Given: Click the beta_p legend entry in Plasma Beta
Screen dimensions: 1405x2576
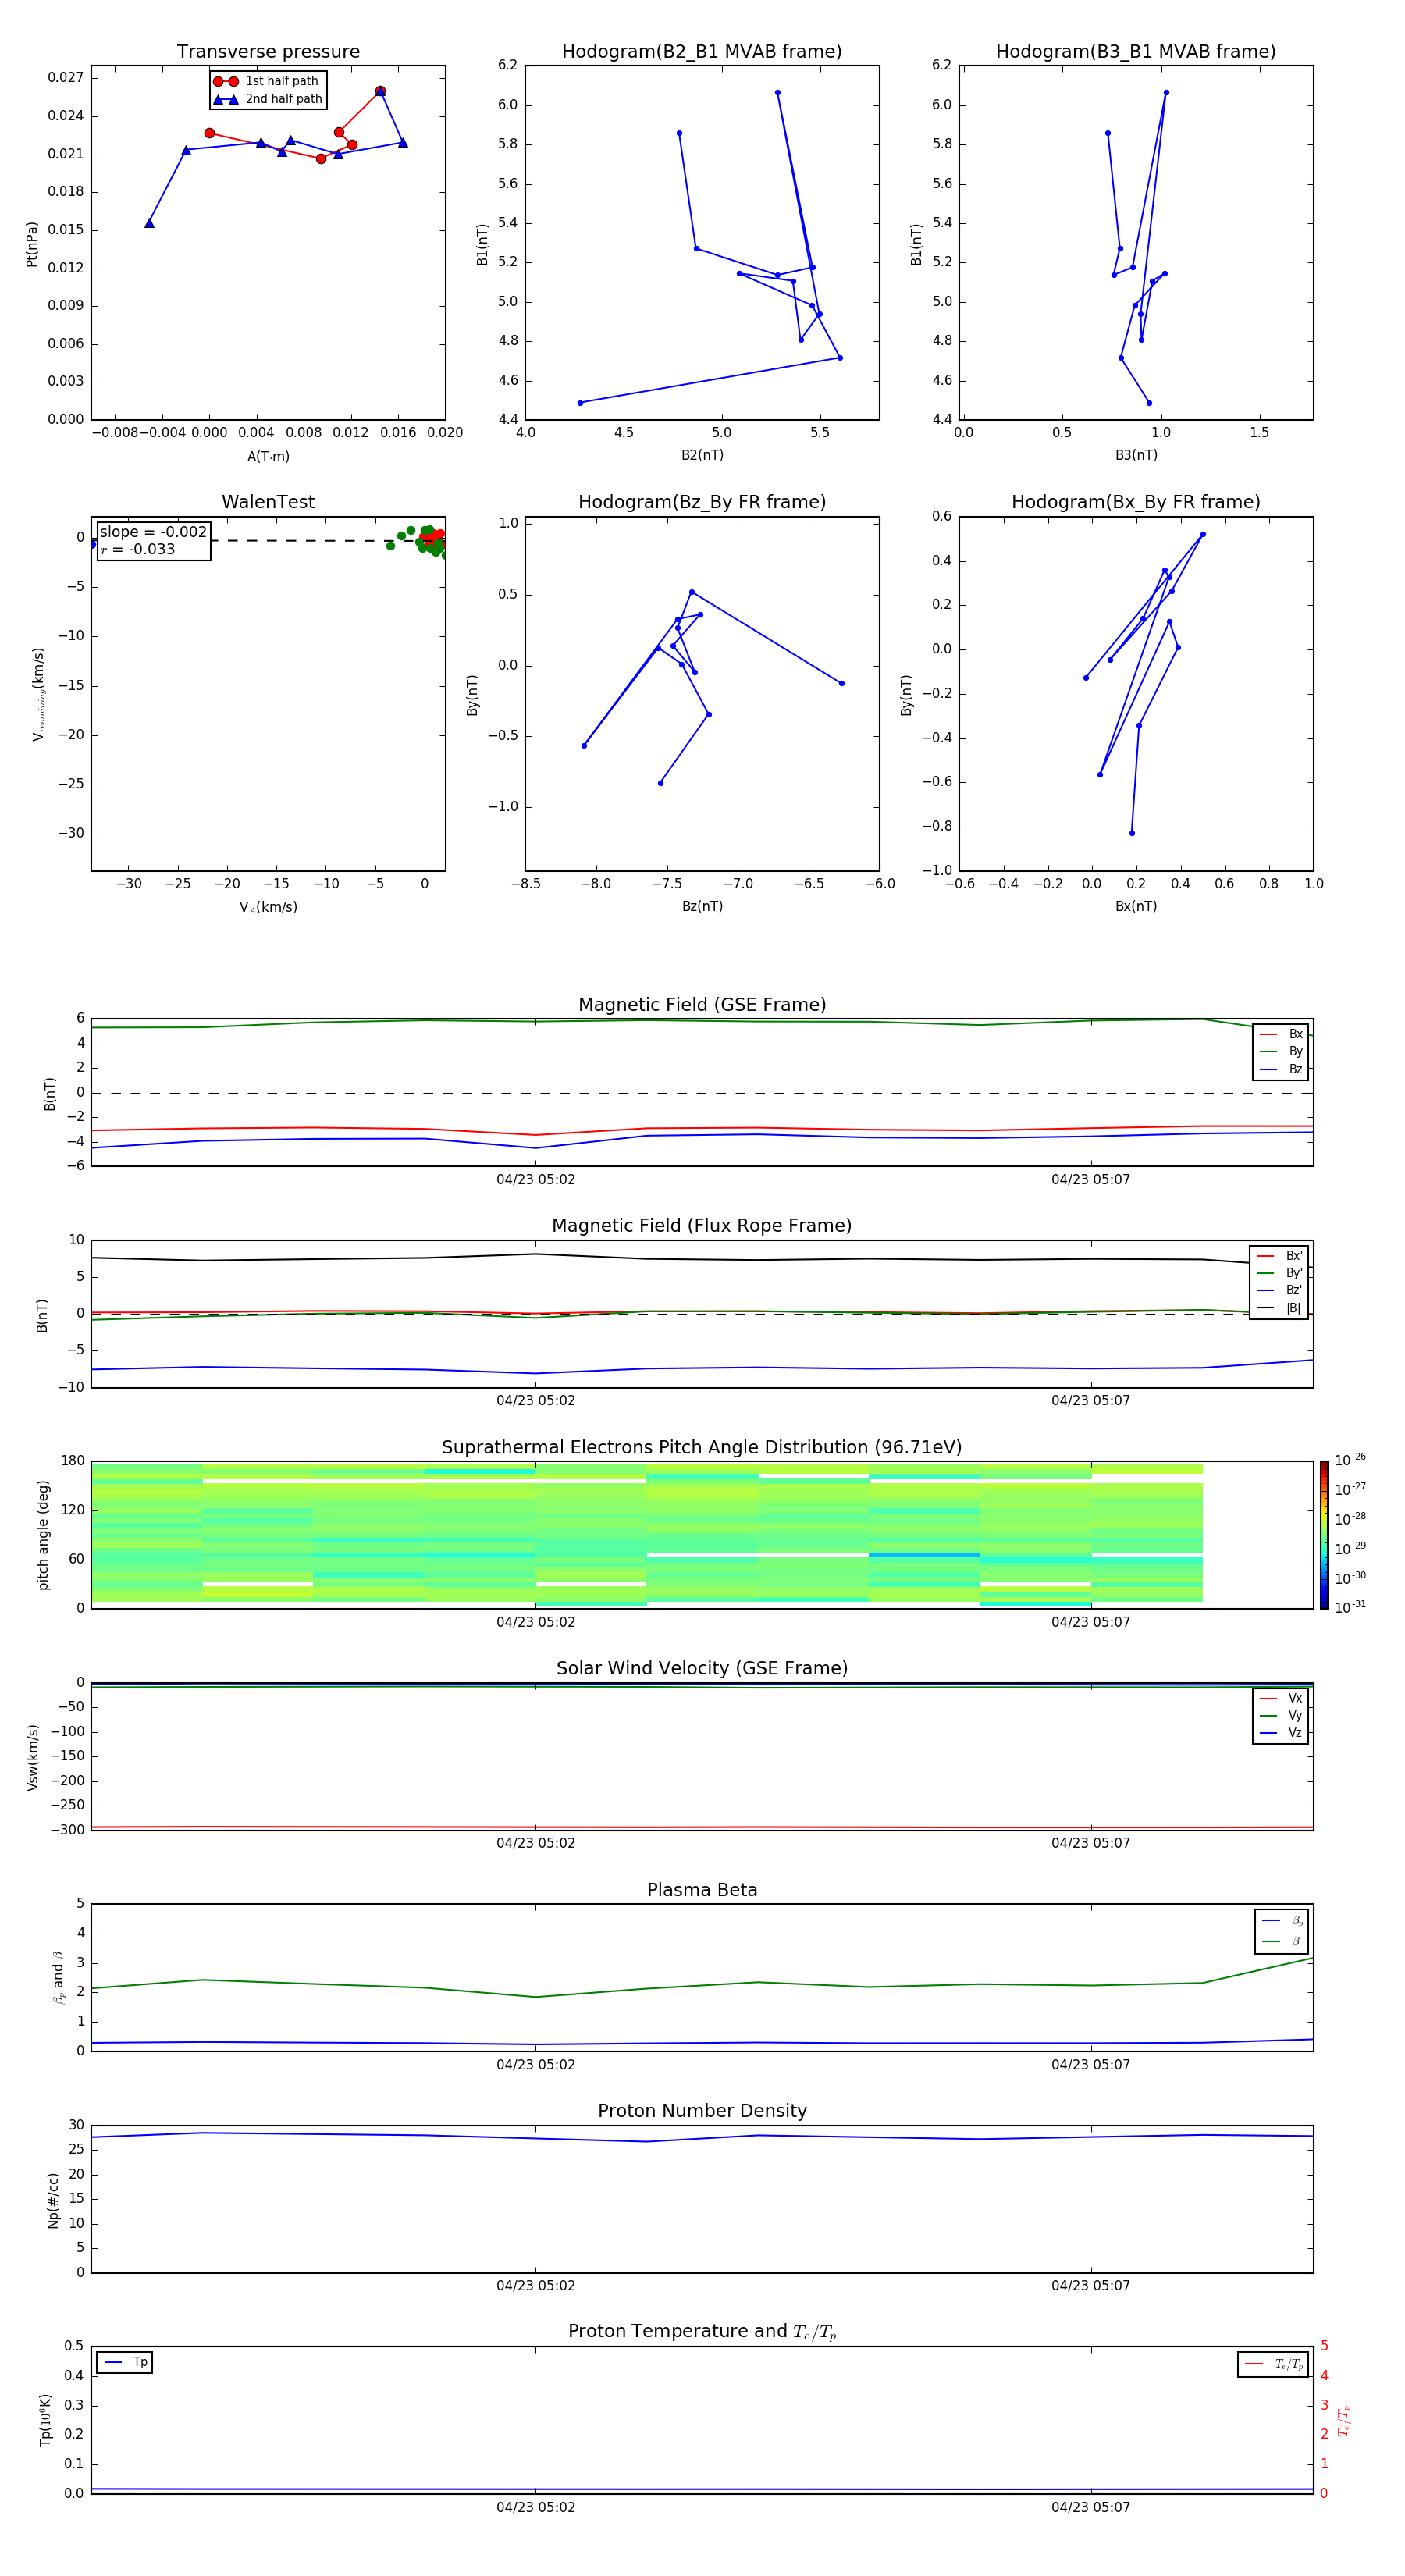Looking at the screenshot, I should (x=1282, y=1921).
